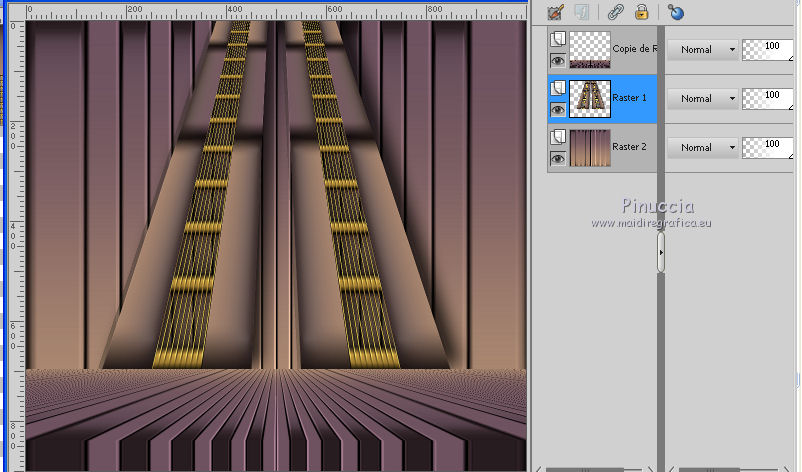Select Raster 1 layer thumbnail
The height and width of the screenshot is (472, 802).
tap(590, 99)
